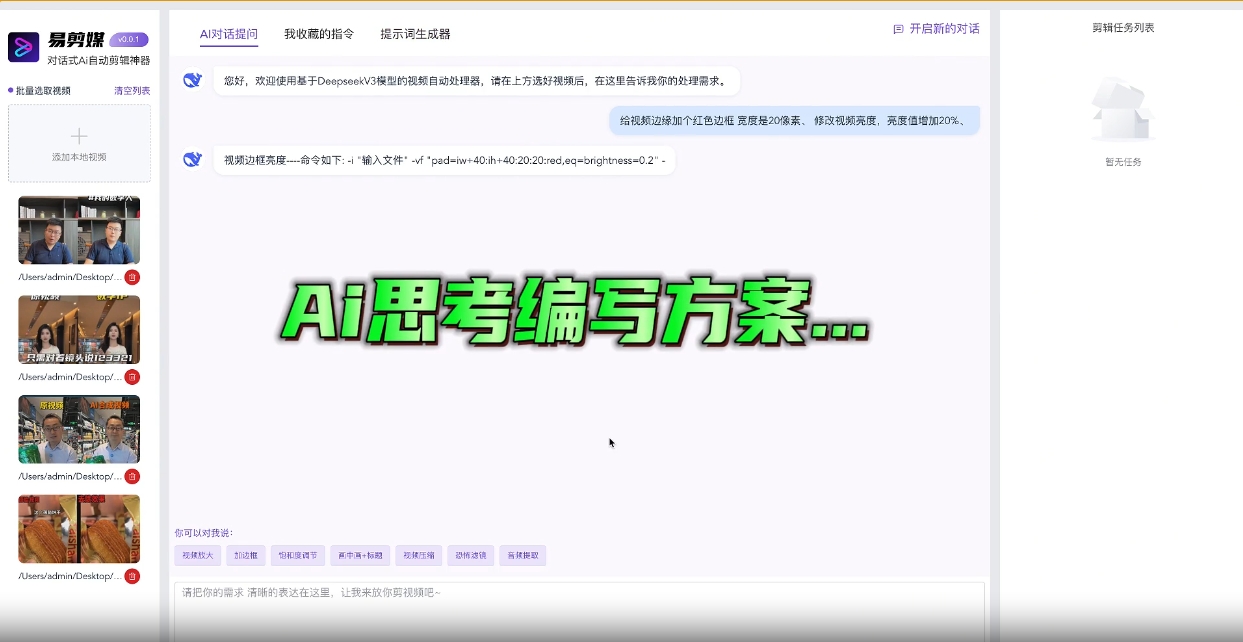Click the chat icon beside 开启新的对话
1243x642 pixels.
click(x=898, y=30)
